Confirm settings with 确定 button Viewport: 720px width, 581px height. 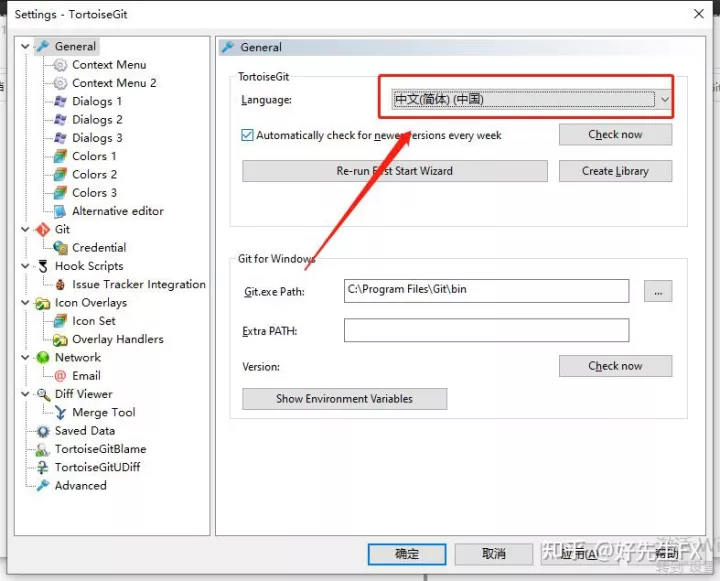(407, 554)
